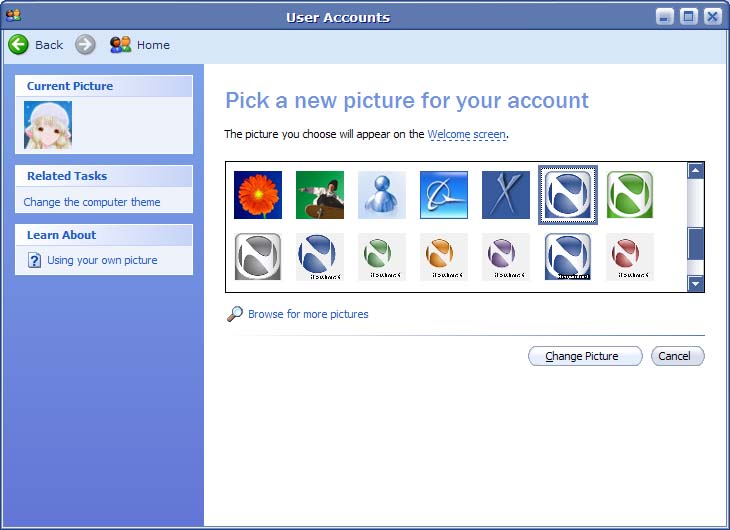
Task: Select the blue orbit swoosh picture
Action: [444, 195]
